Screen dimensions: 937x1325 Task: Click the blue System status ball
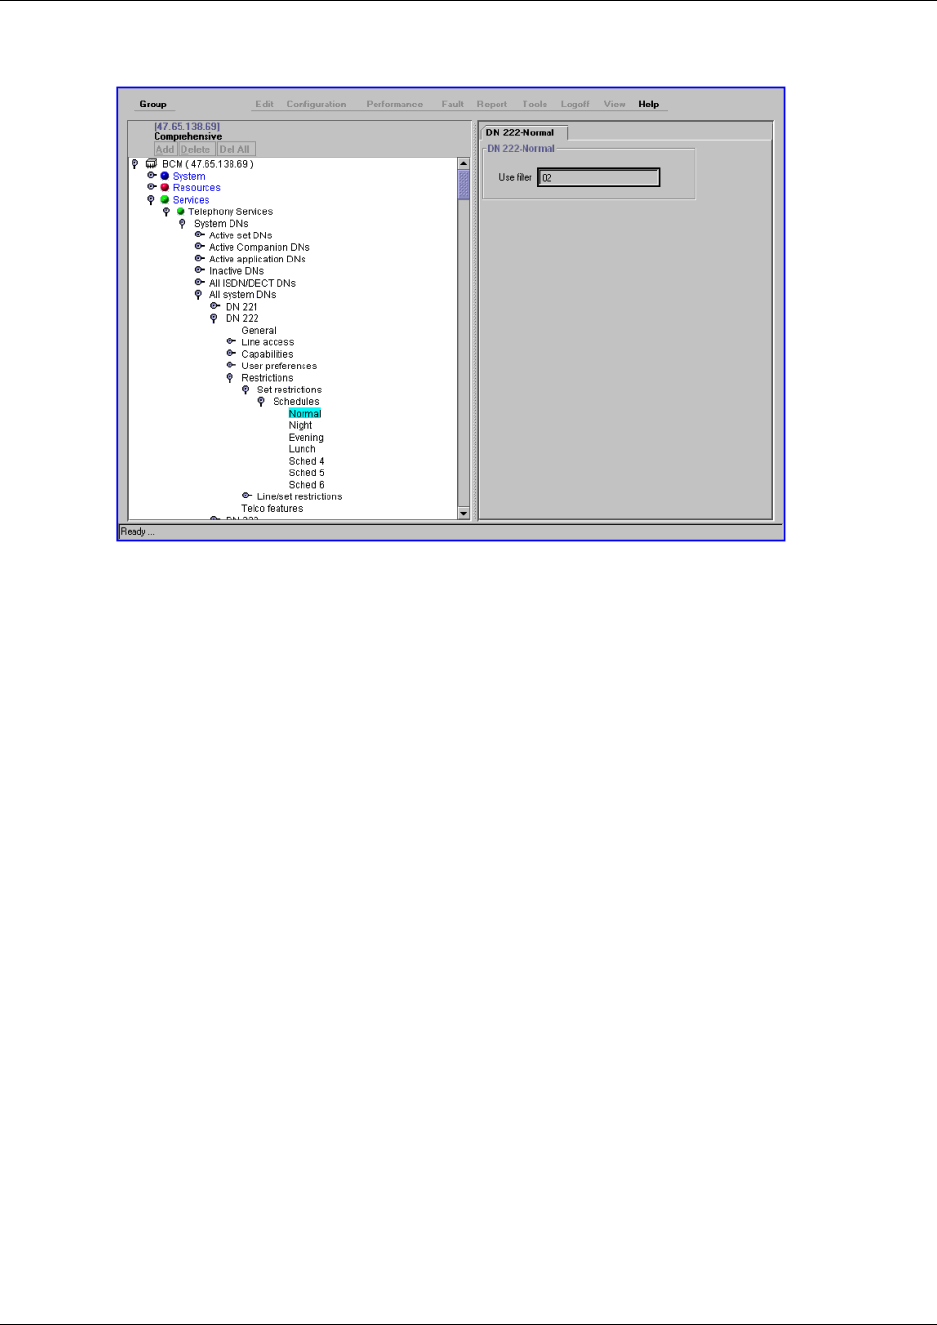coord(165,176)
